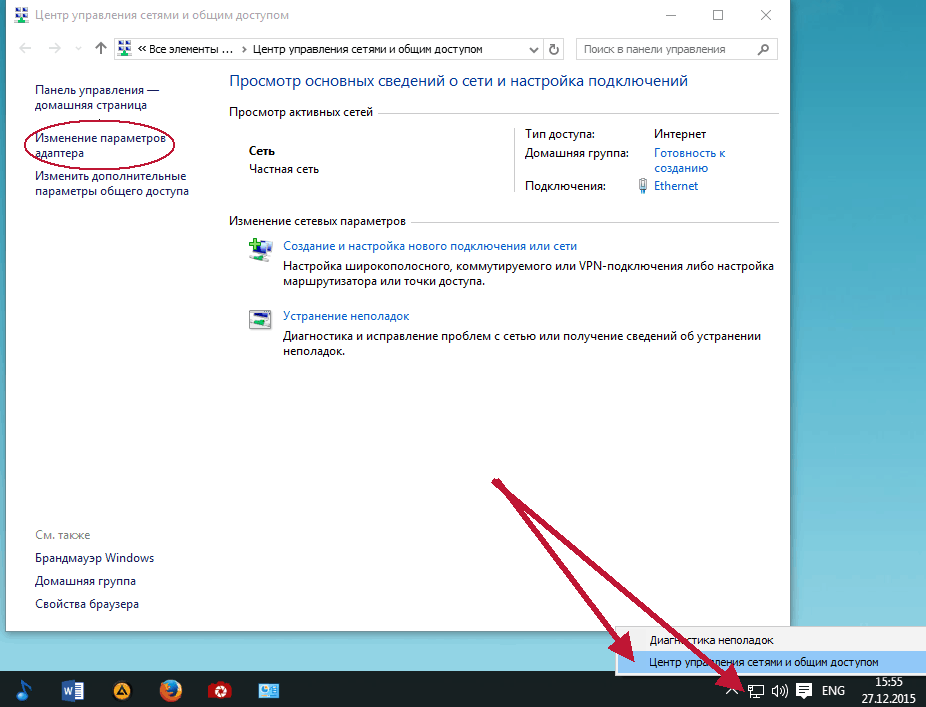Viewport: 926px width, 707px height.
Task: Open Панель управления — домашняя страница
Action: (97, 97)
